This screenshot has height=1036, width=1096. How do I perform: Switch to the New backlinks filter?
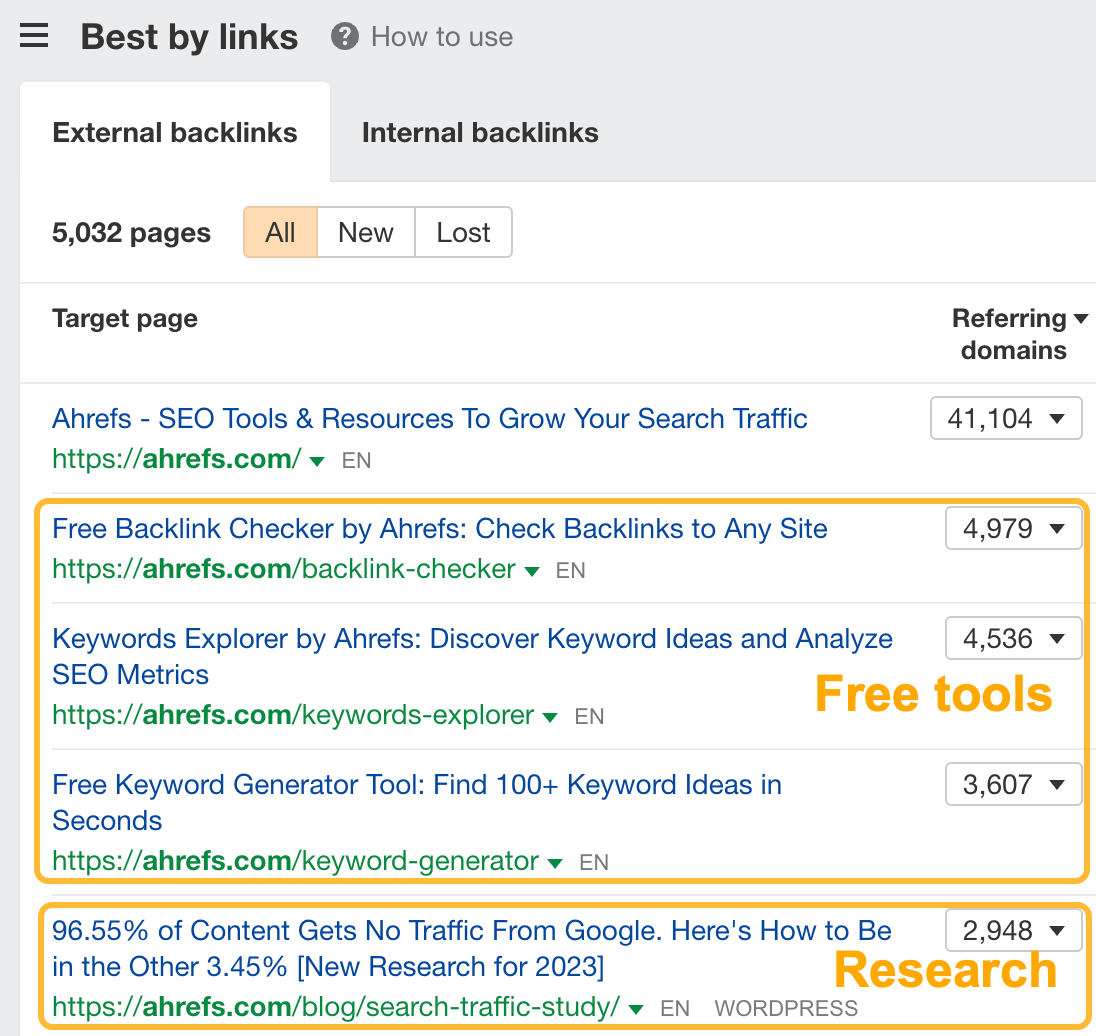tap(365, 232)
